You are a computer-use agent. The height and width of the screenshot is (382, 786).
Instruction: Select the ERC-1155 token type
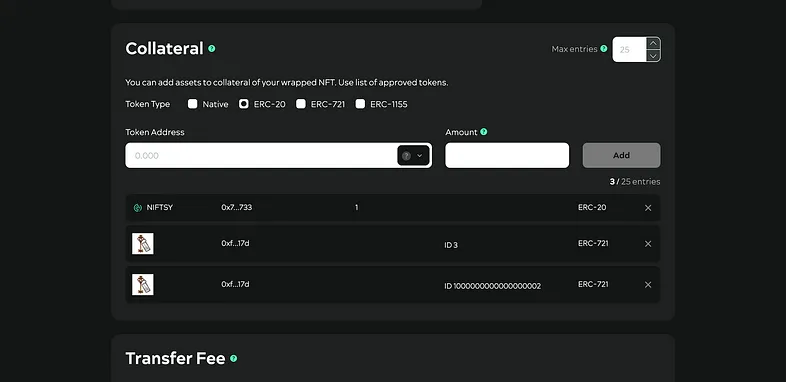pos(360,104)
